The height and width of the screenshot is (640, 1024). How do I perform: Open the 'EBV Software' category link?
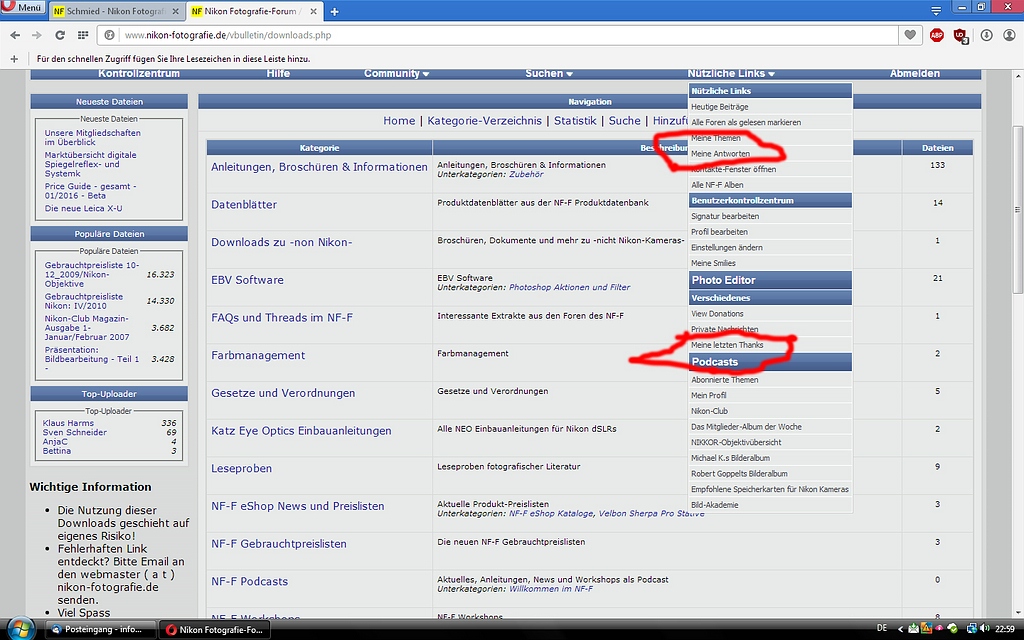pos(248,280)
